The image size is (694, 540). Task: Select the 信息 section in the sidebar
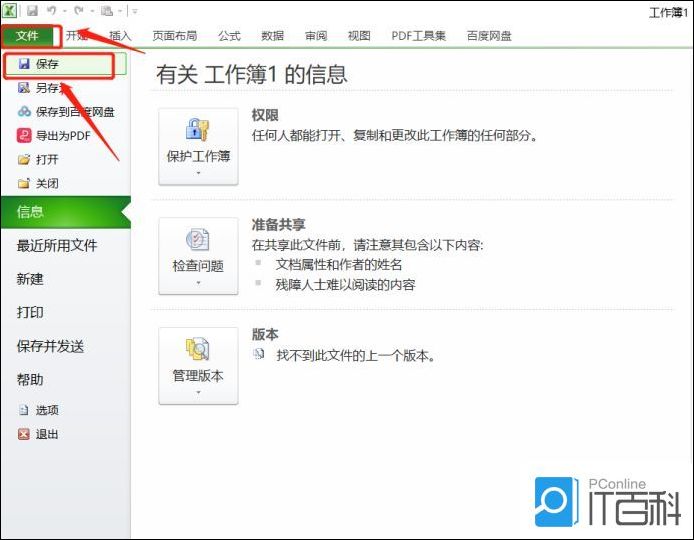point(66,212)
